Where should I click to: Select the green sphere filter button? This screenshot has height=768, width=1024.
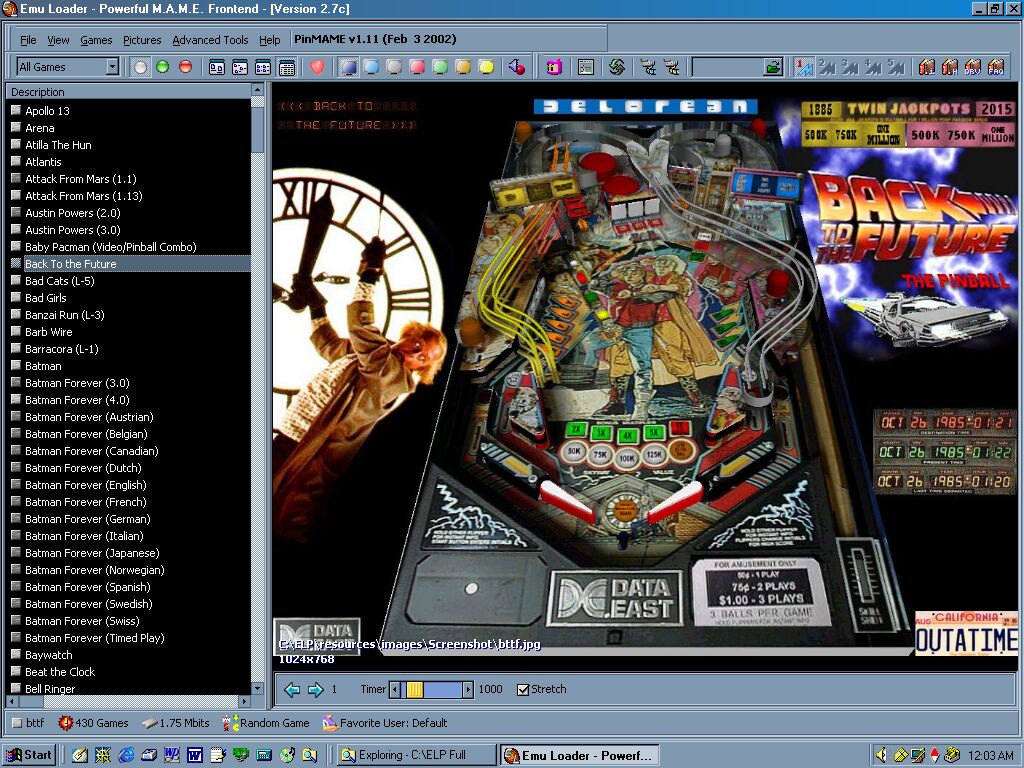tap(163, 67)
